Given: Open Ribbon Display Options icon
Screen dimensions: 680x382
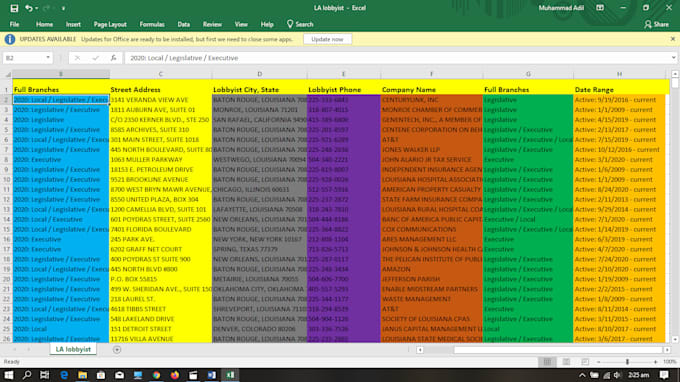Looking at the screenshot, I should coord(600,8).
